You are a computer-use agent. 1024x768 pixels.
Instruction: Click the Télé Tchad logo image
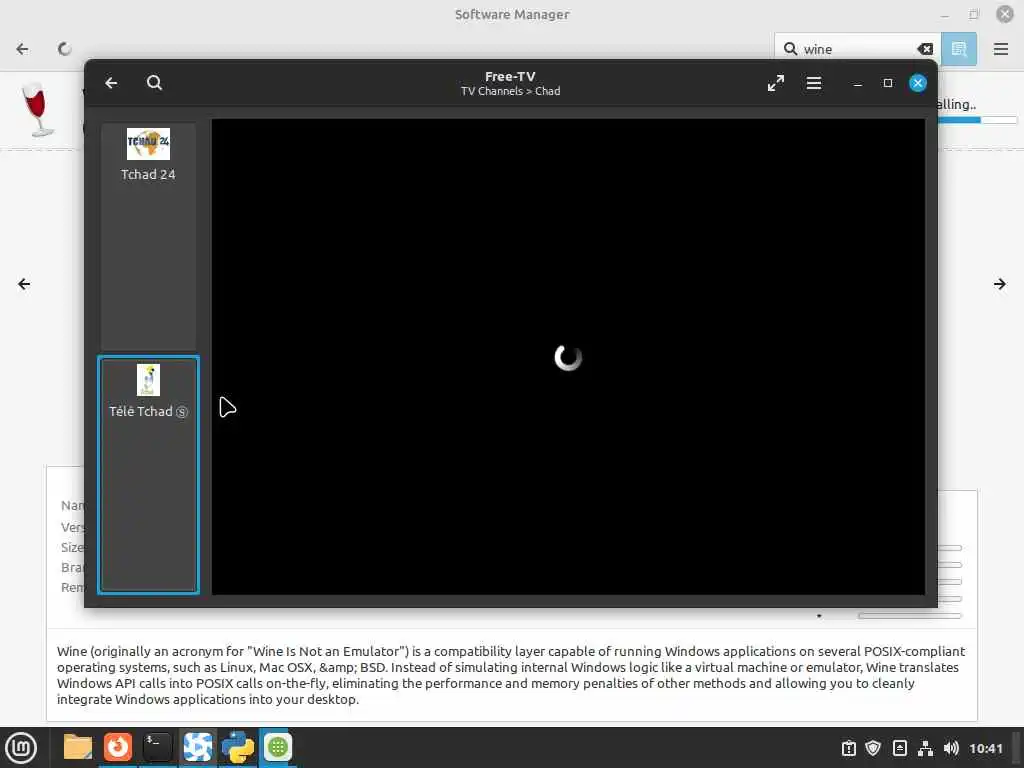148,380
